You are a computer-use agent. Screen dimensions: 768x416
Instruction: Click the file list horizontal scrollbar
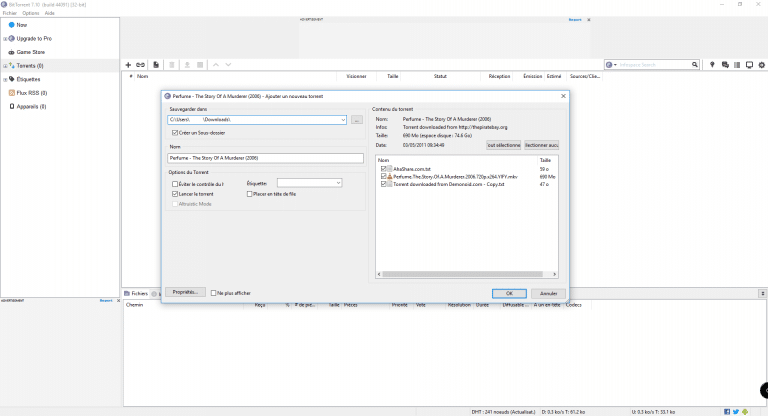462,274
